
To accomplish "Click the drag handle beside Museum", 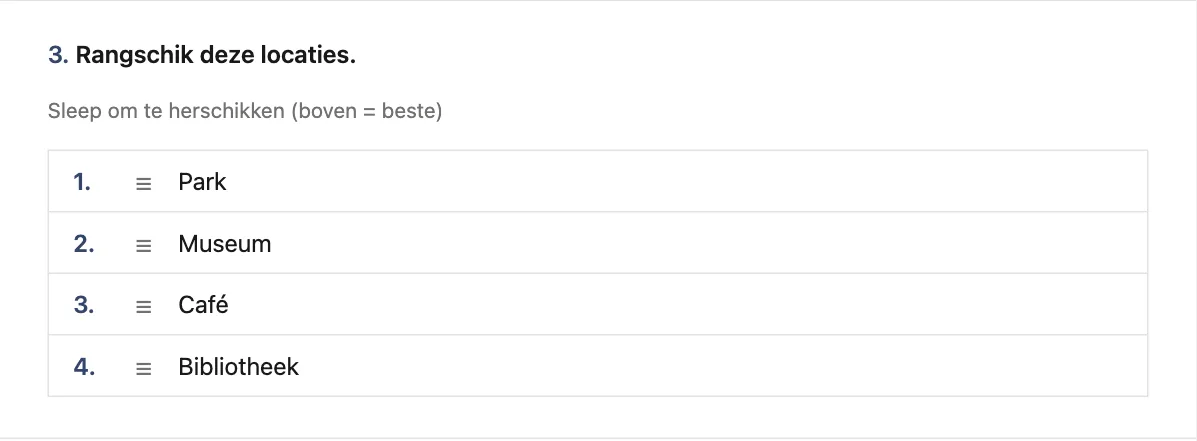I will pos(144,246).
